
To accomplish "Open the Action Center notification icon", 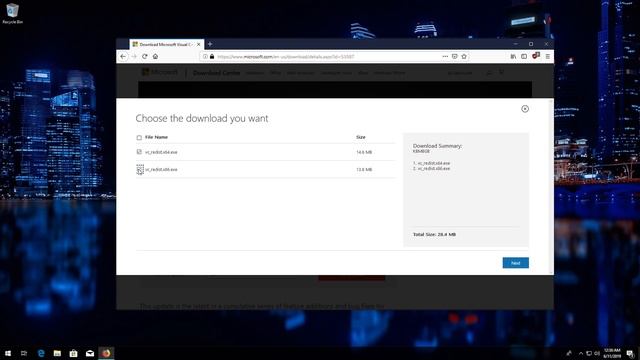I will click(x=631, y=353).
